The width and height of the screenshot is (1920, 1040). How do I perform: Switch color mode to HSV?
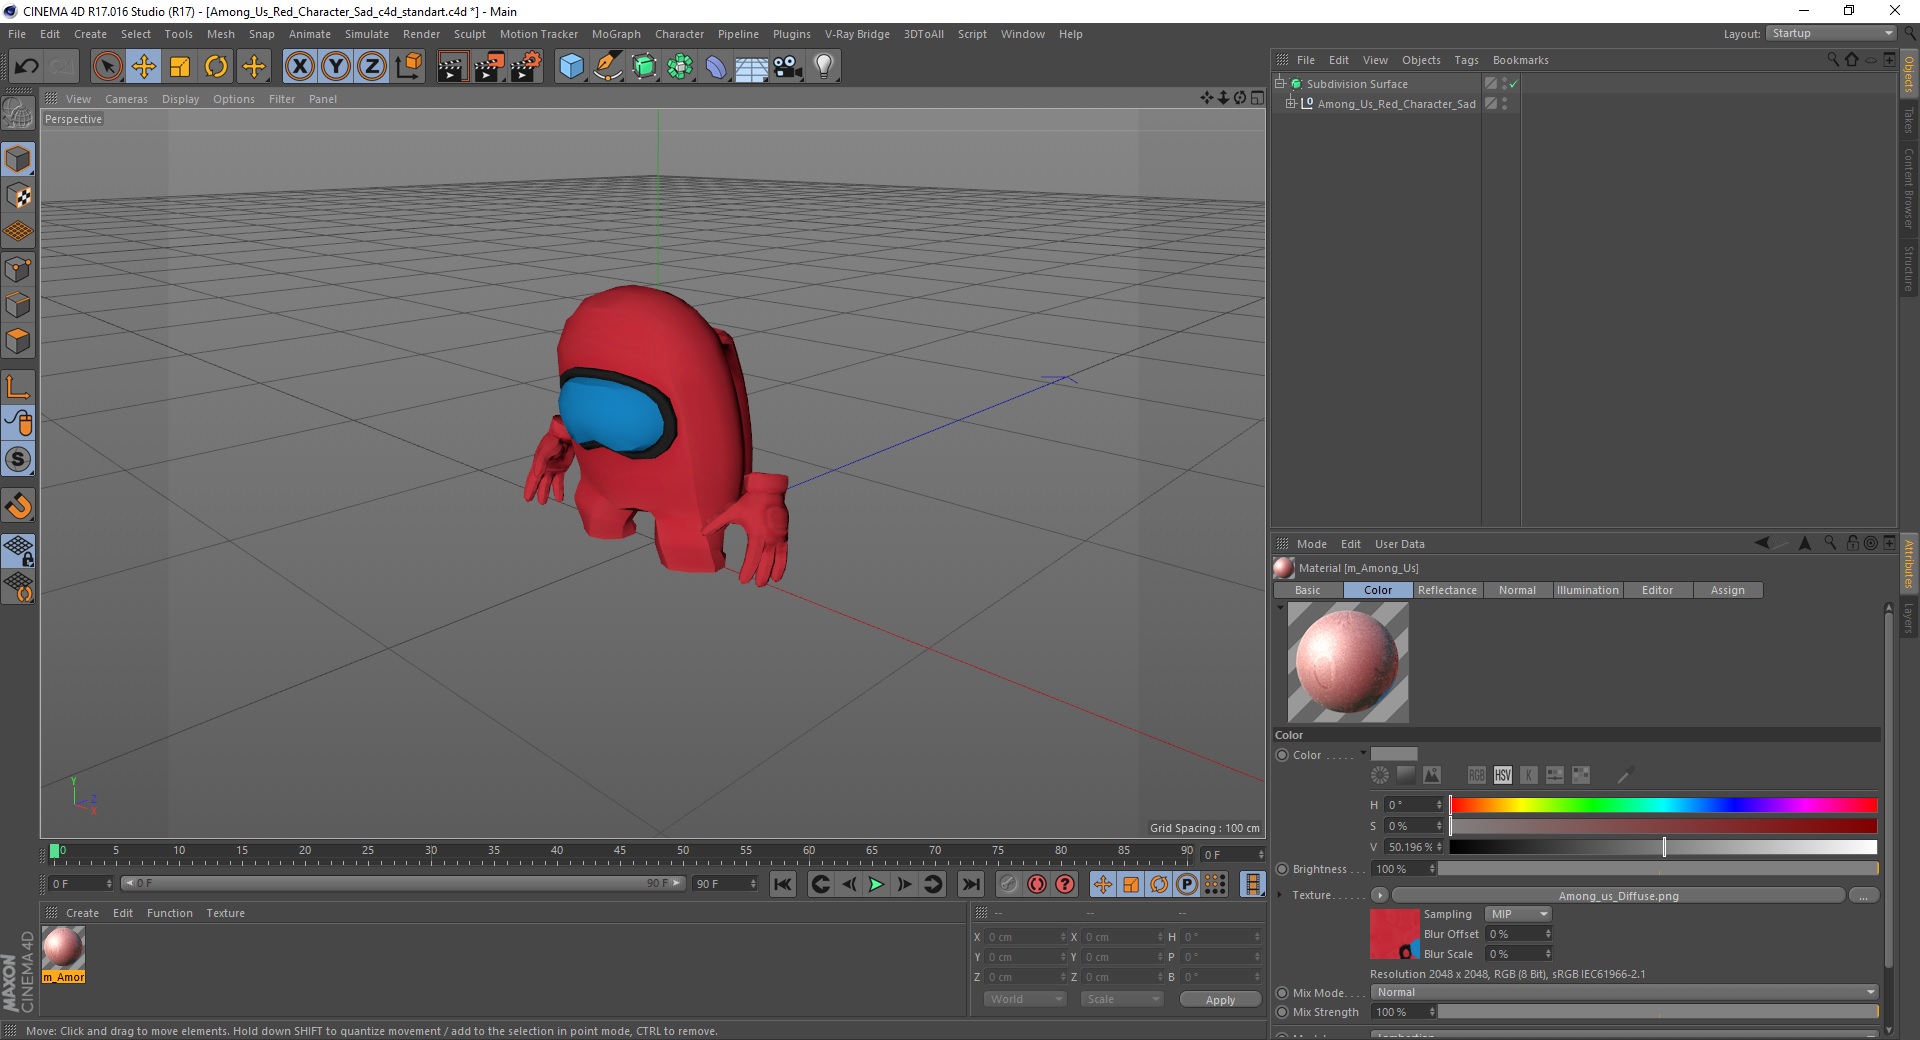pos(1502,775)
